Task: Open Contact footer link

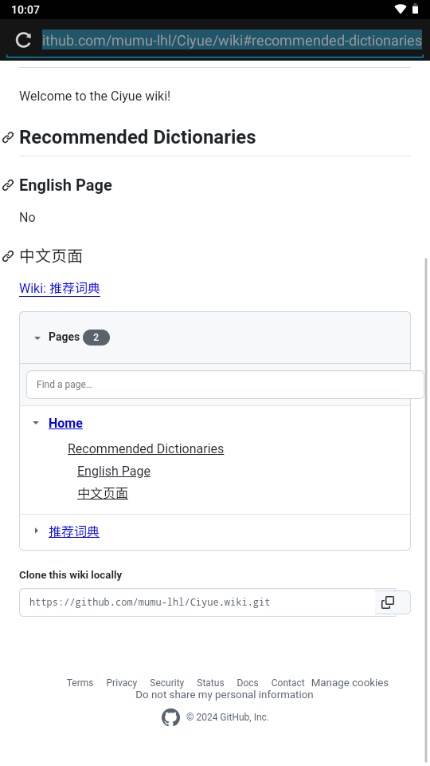Action: pos(288,682)
